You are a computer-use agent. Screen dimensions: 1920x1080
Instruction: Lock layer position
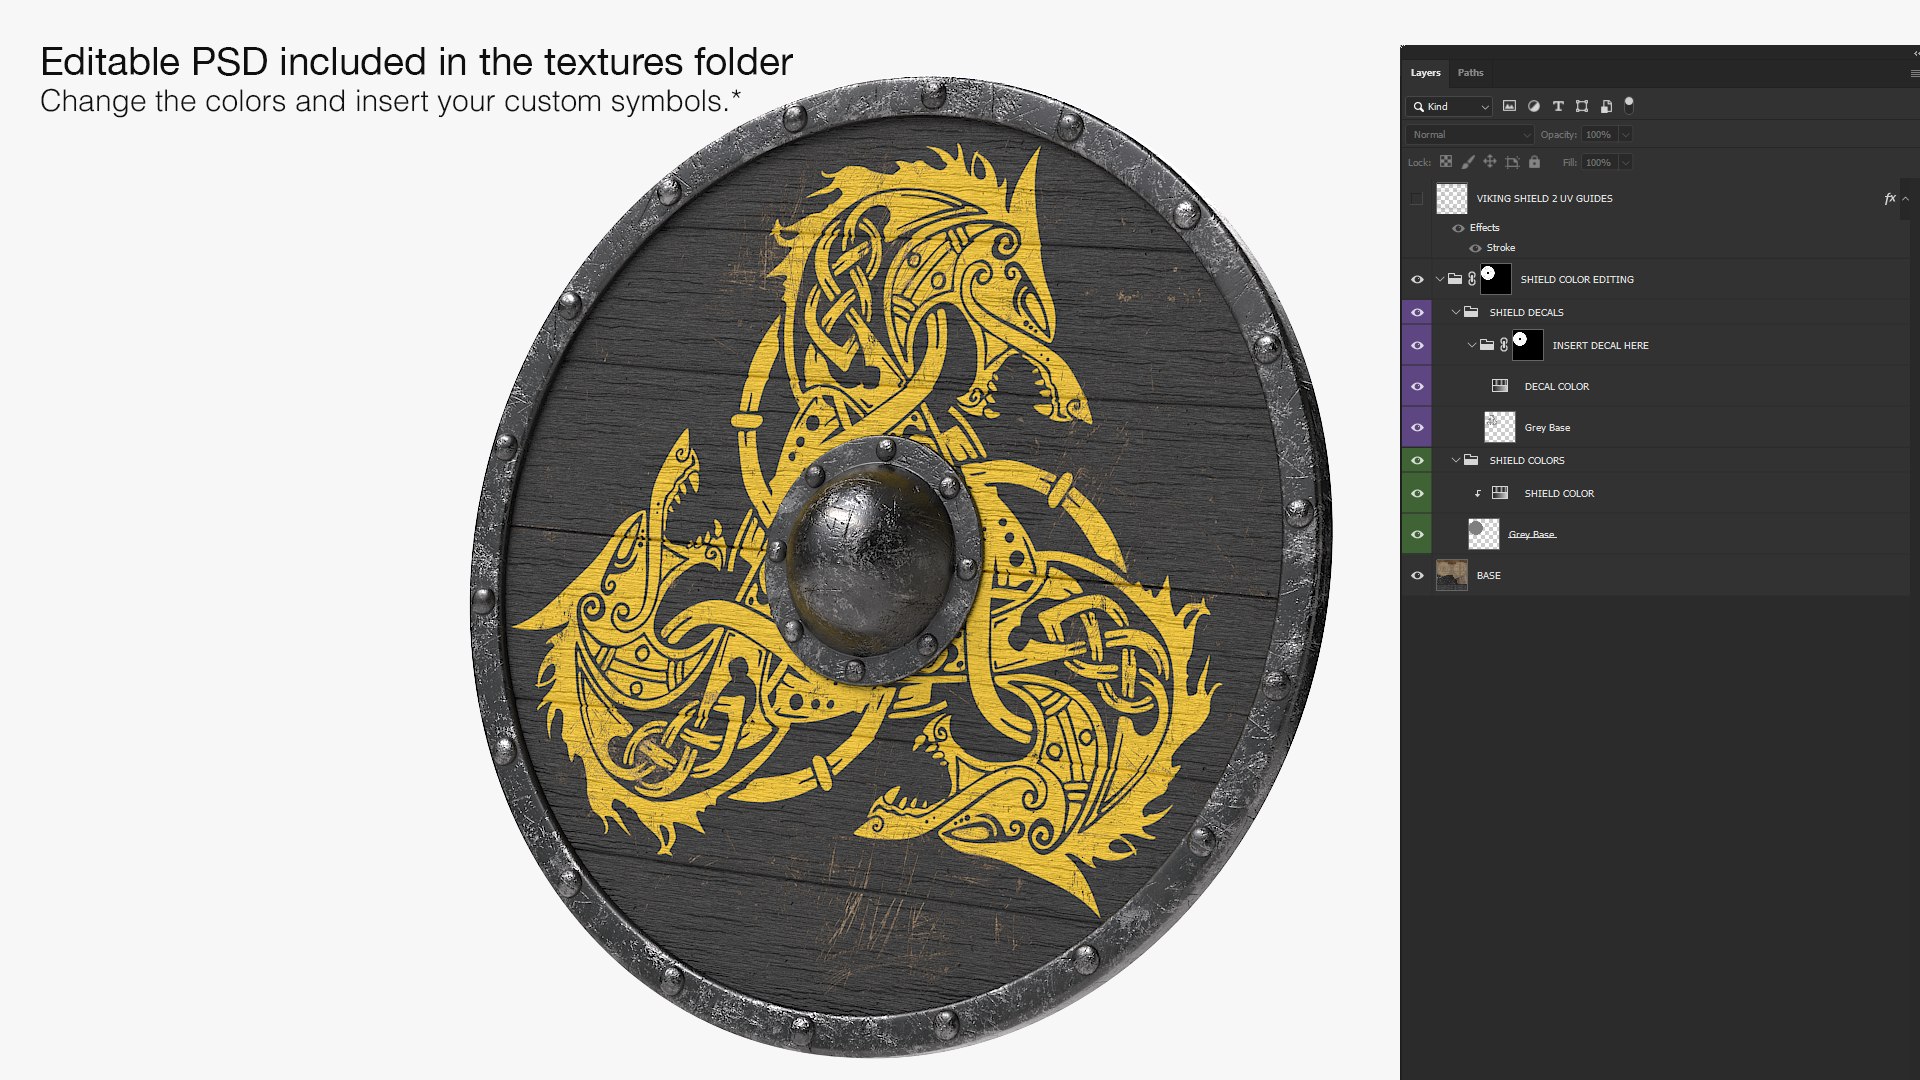tap(1489, 162)
